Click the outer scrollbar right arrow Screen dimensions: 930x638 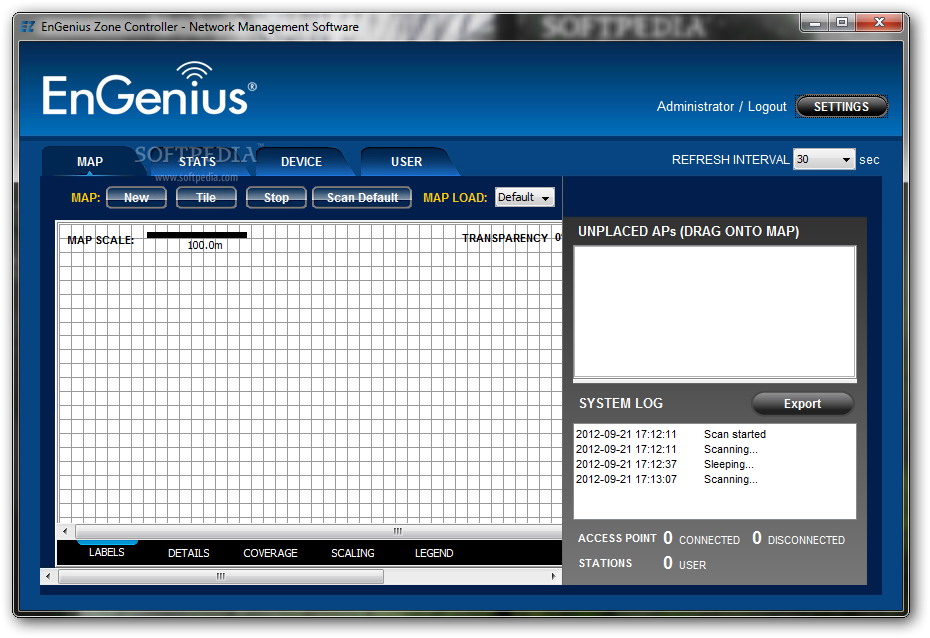click(x=553, y=576)
